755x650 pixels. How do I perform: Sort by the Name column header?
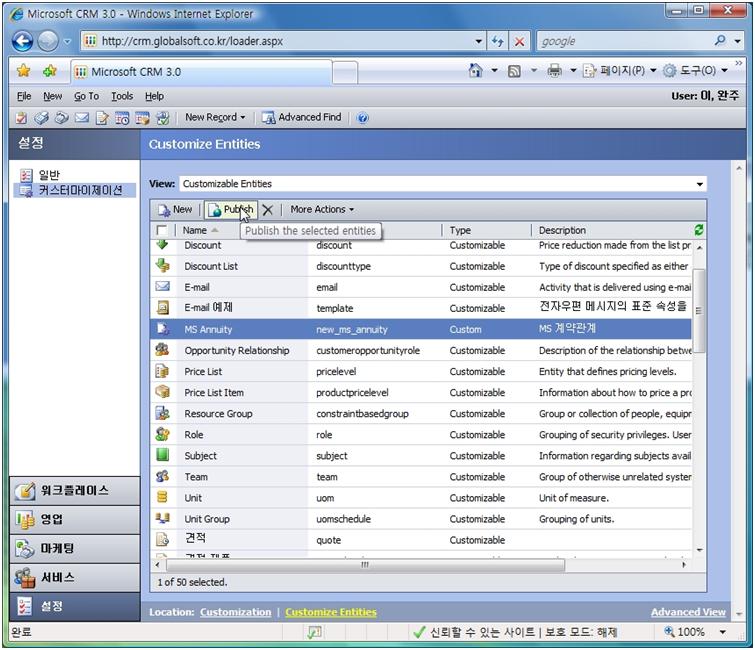click(195, 230)
